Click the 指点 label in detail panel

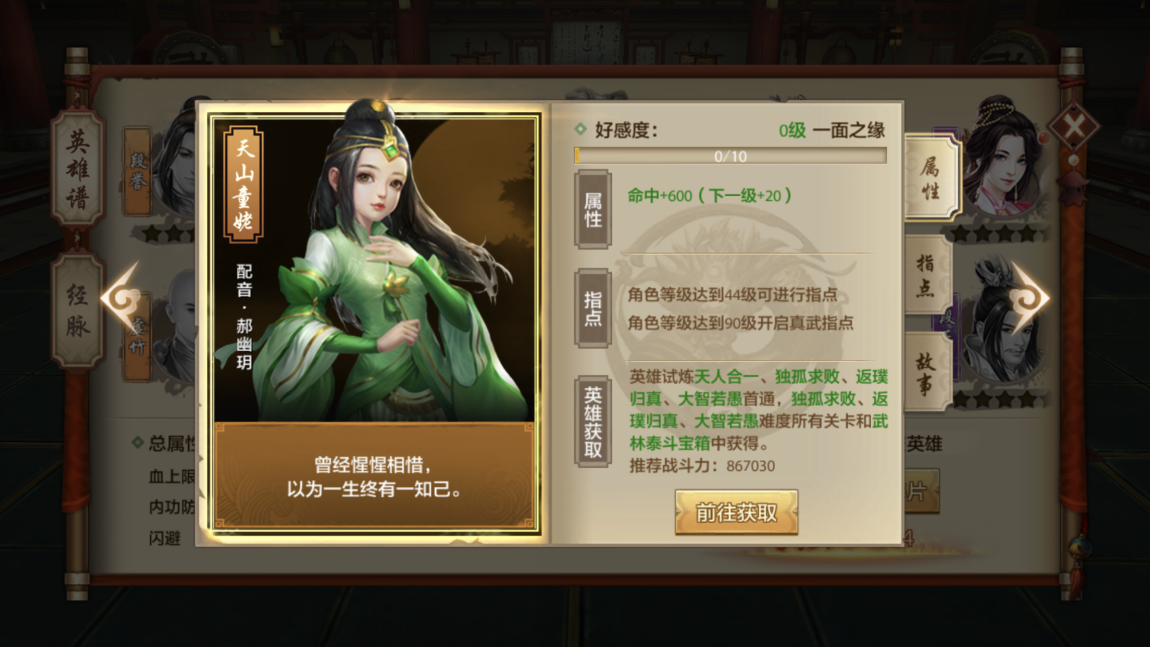593,308
